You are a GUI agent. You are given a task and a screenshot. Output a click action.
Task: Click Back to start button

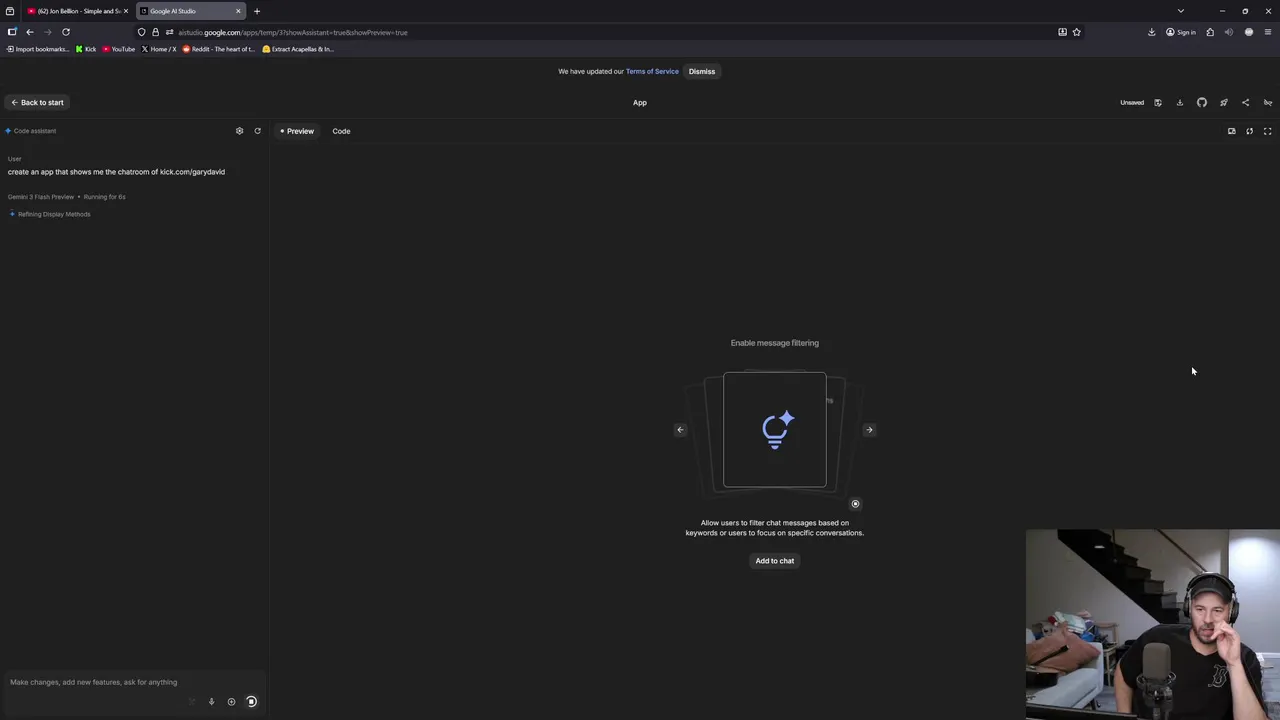pyautogui.click(x=37, y=102)
